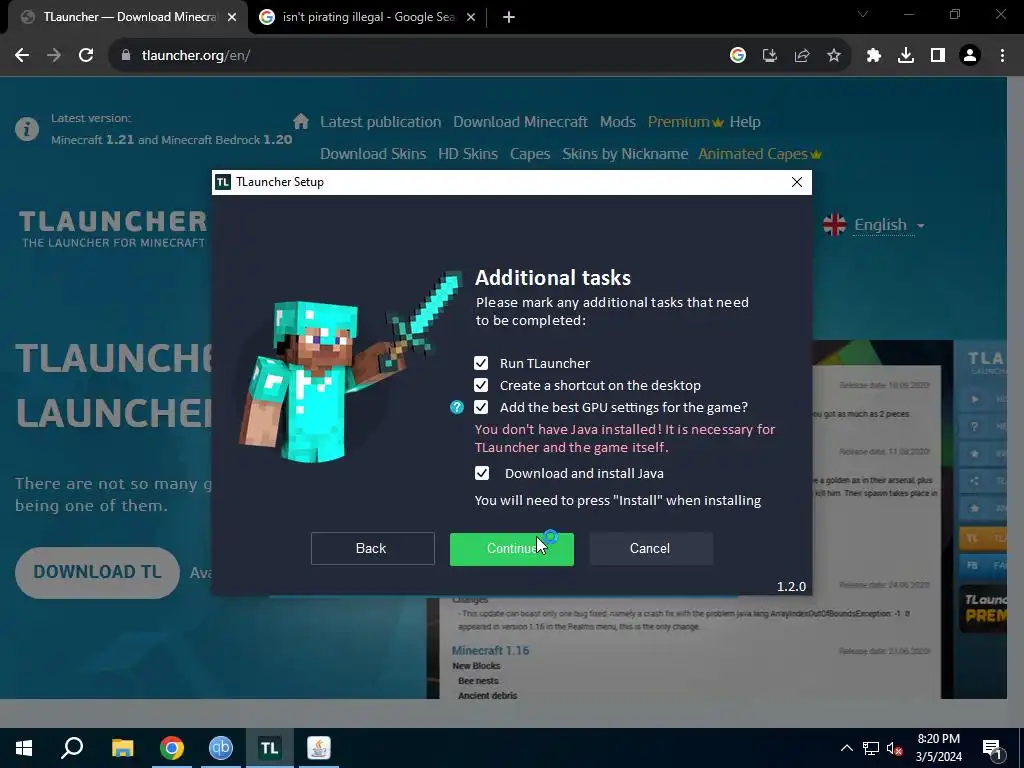This screenshot has width=1024, height=768.
Task: Open the TL taskbar icon
Action: (270, 748)
